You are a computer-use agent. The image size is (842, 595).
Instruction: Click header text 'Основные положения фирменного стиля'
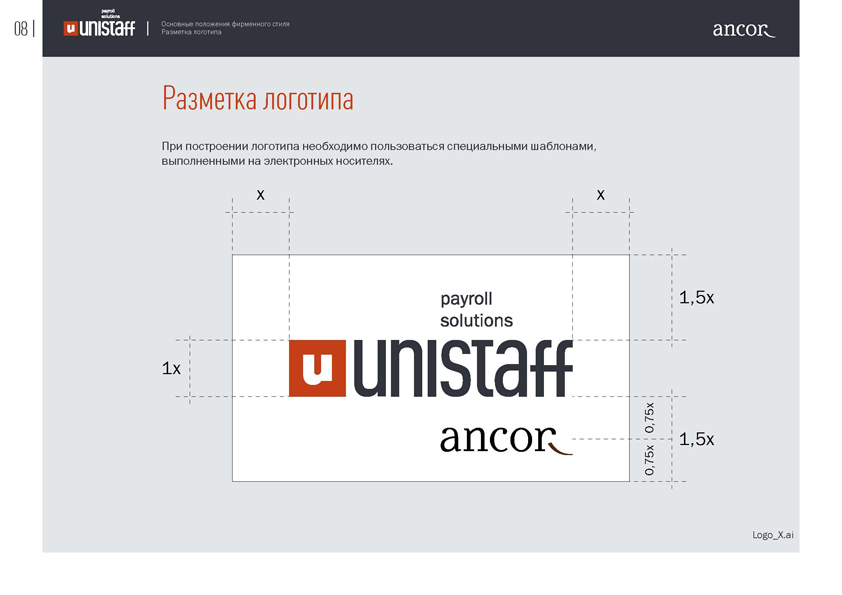coord(226,24)
